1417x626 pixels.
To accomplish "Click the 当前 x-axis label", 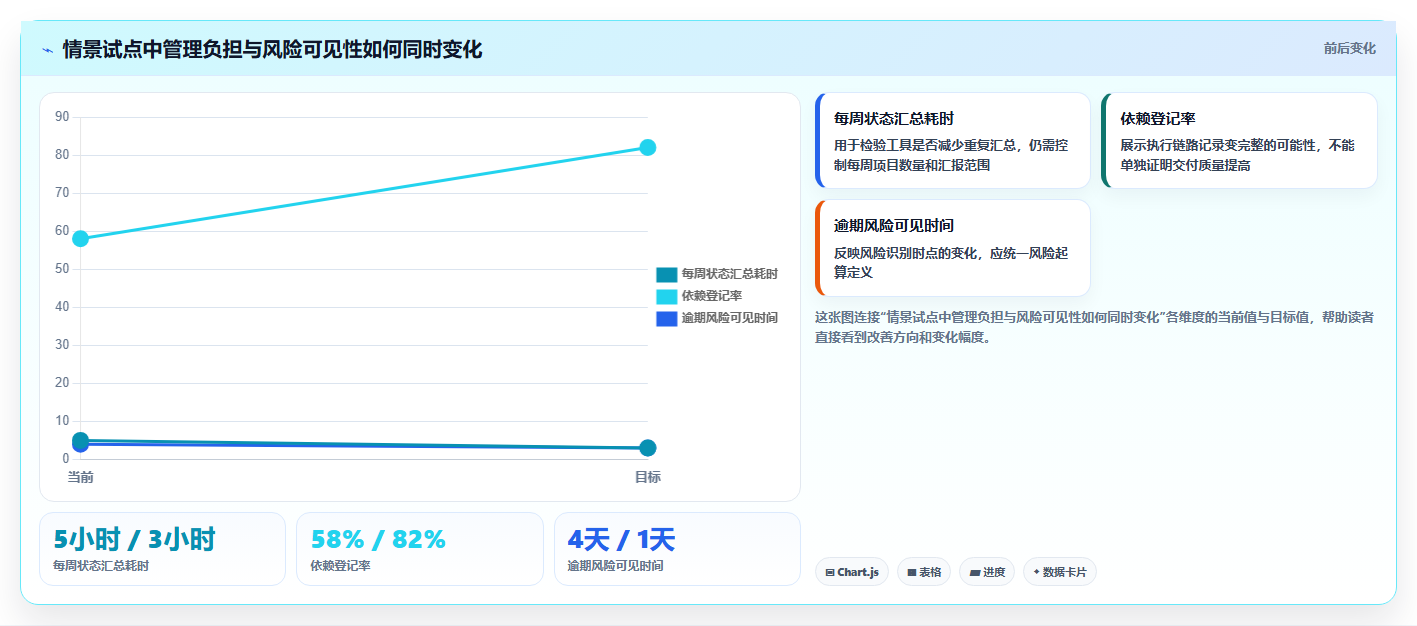I will coord(80,477).
